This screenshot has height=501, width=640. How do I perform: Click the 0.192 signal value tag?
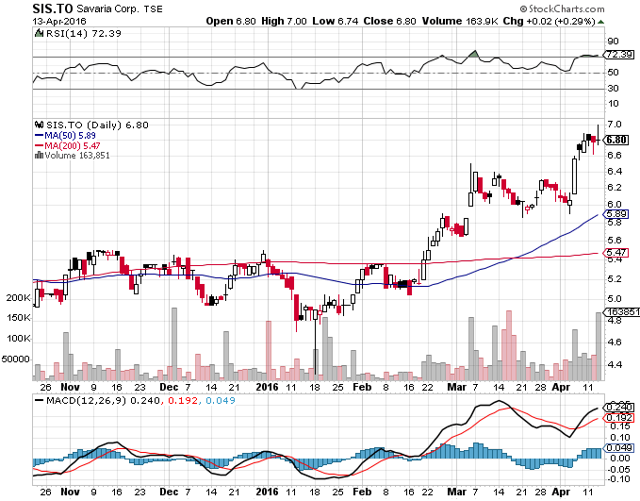[x=619, y=418]
